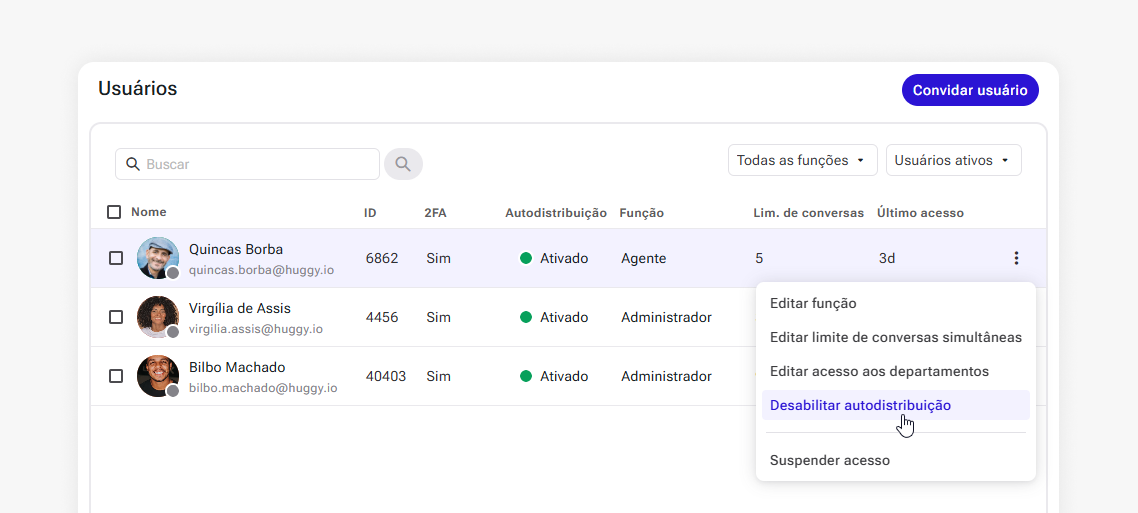Click Virgília de Assis's avatar photo
Screen dimensions: 1138x513
(157, 317)
